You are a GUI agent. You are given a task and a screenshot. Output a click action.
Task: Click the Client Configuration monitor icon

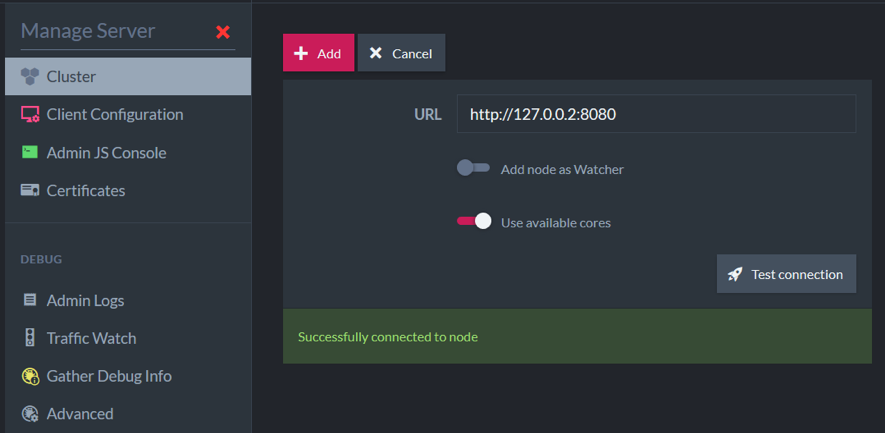(29, 114)
